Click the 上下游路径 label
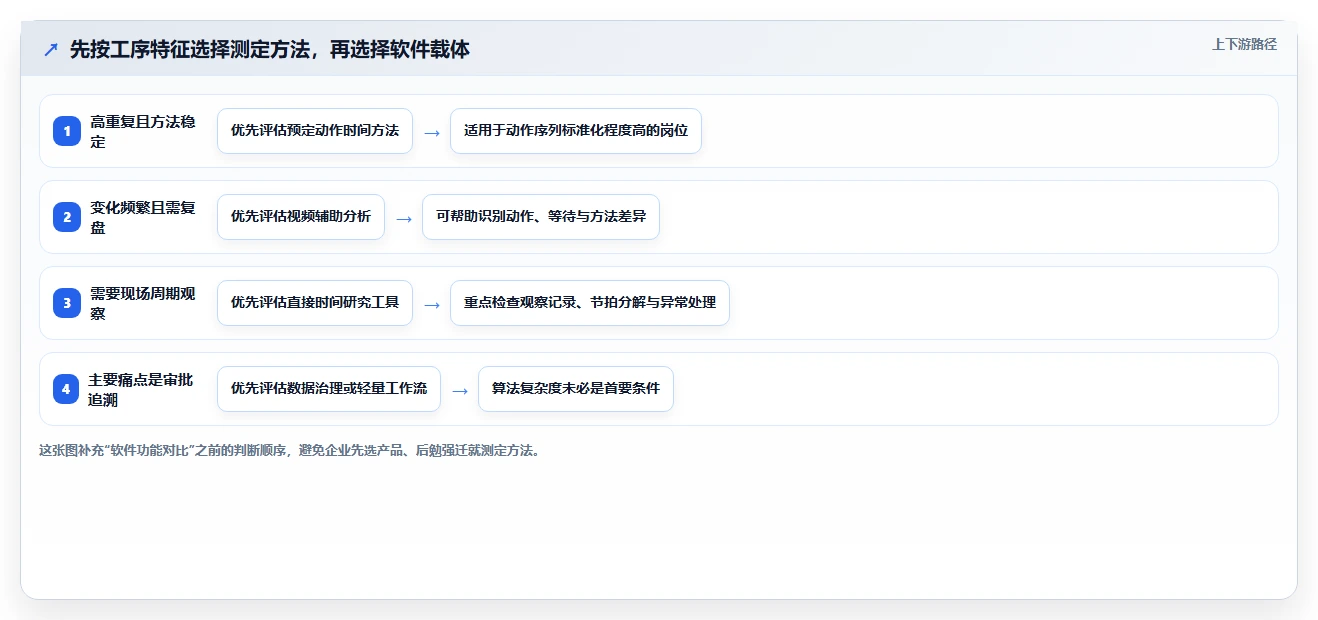1318x620 pixels. [1244, 44]
